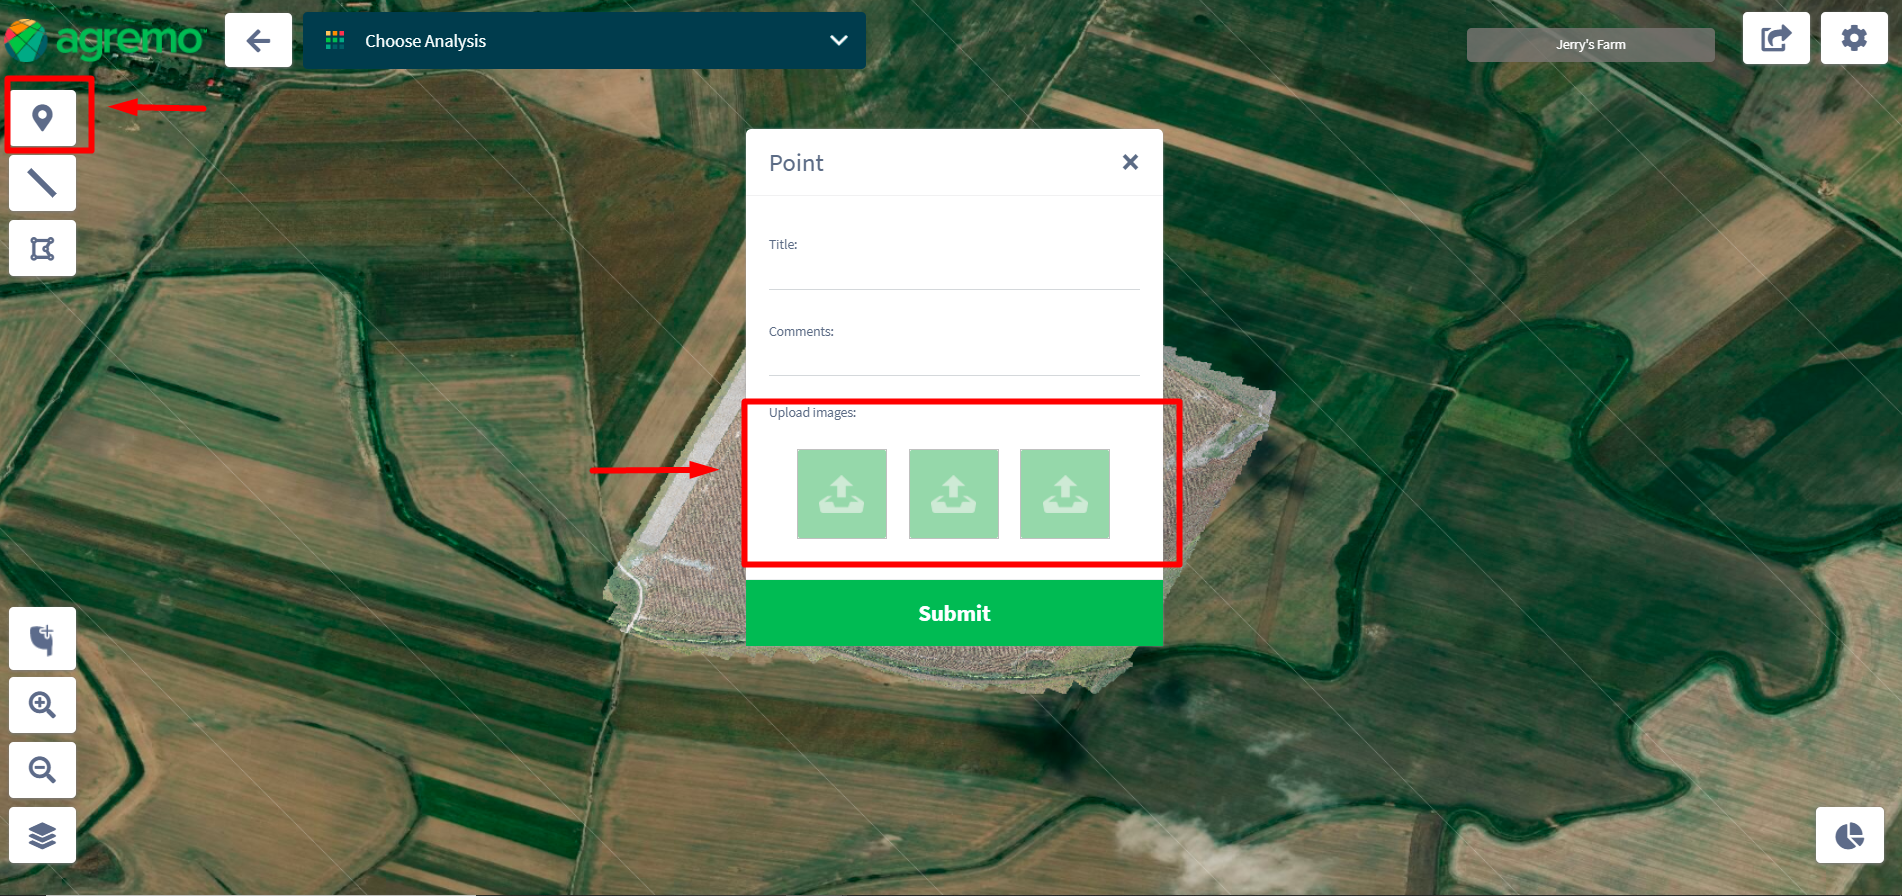Go back using the left arrow button

[258, 41]
